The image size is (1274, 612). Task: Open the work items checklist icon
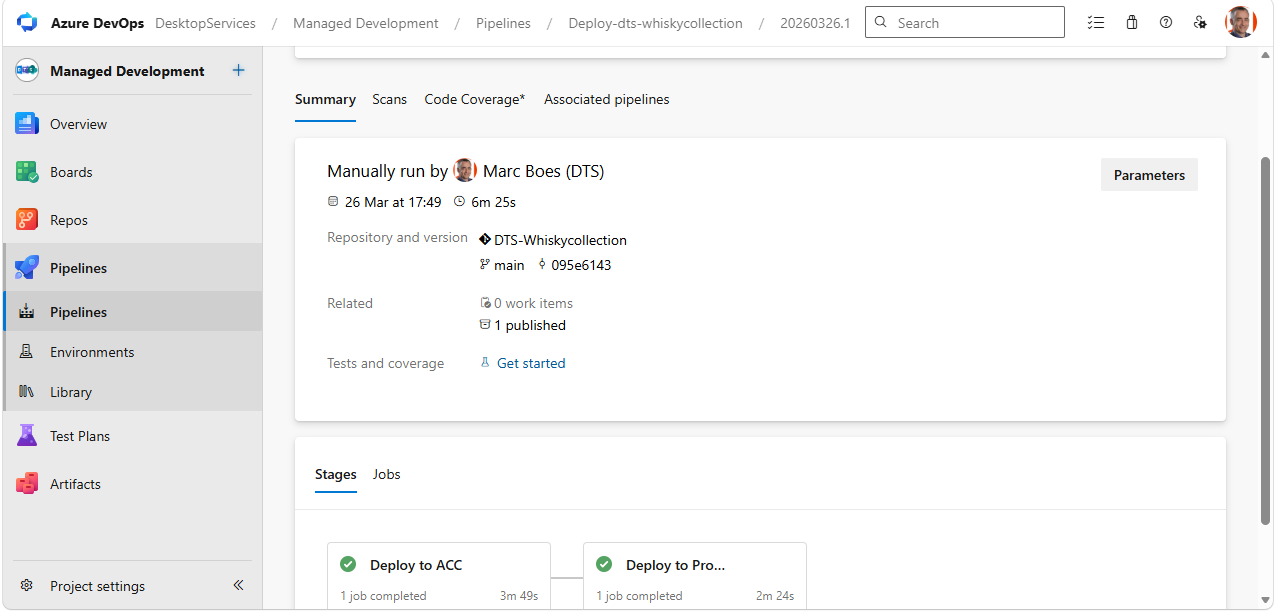point(1097,22)
